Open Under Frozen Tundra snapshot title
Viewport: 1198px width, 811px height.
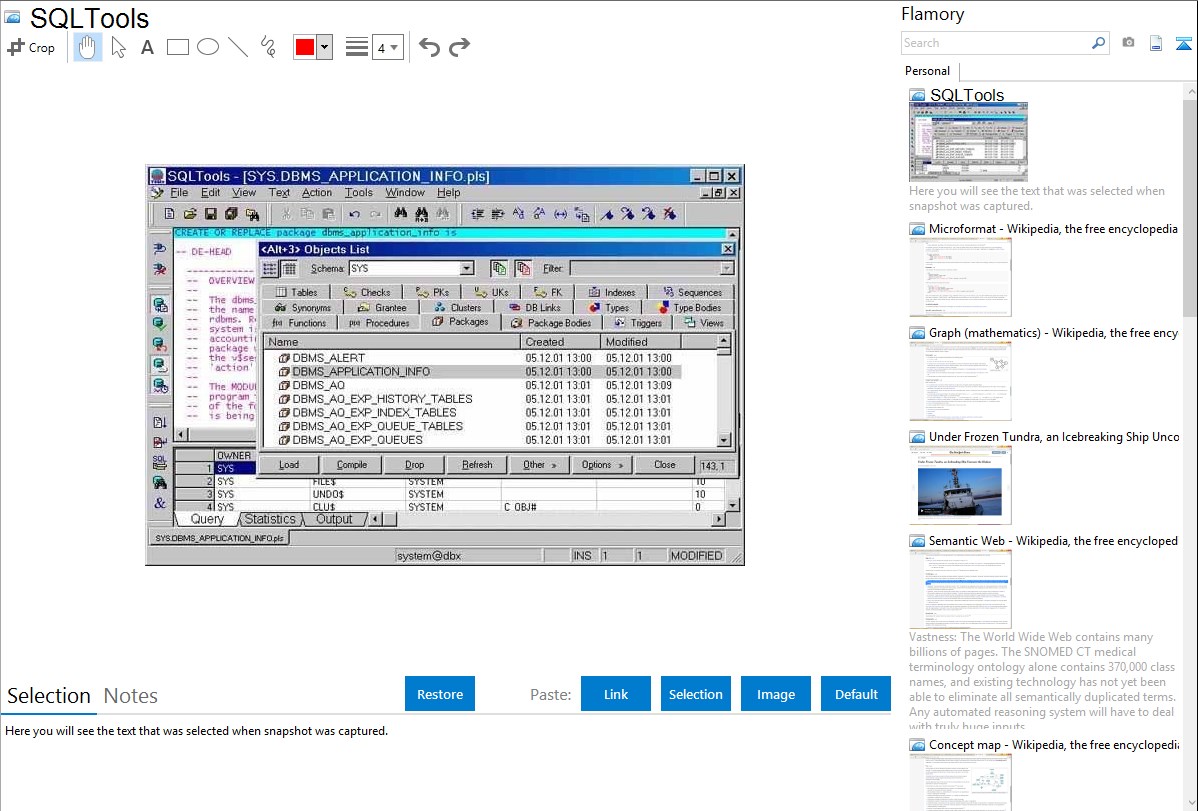click(x=1054, y=436)
